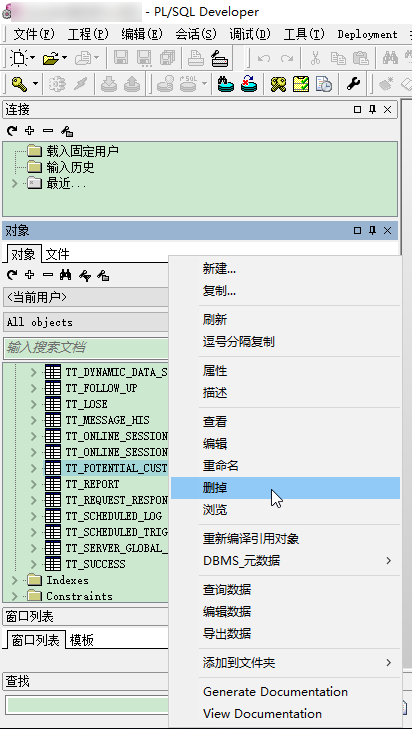Select the TT_SCHEDULED_LOG table
Screen dimensions: 412x729
pos(113,516)
